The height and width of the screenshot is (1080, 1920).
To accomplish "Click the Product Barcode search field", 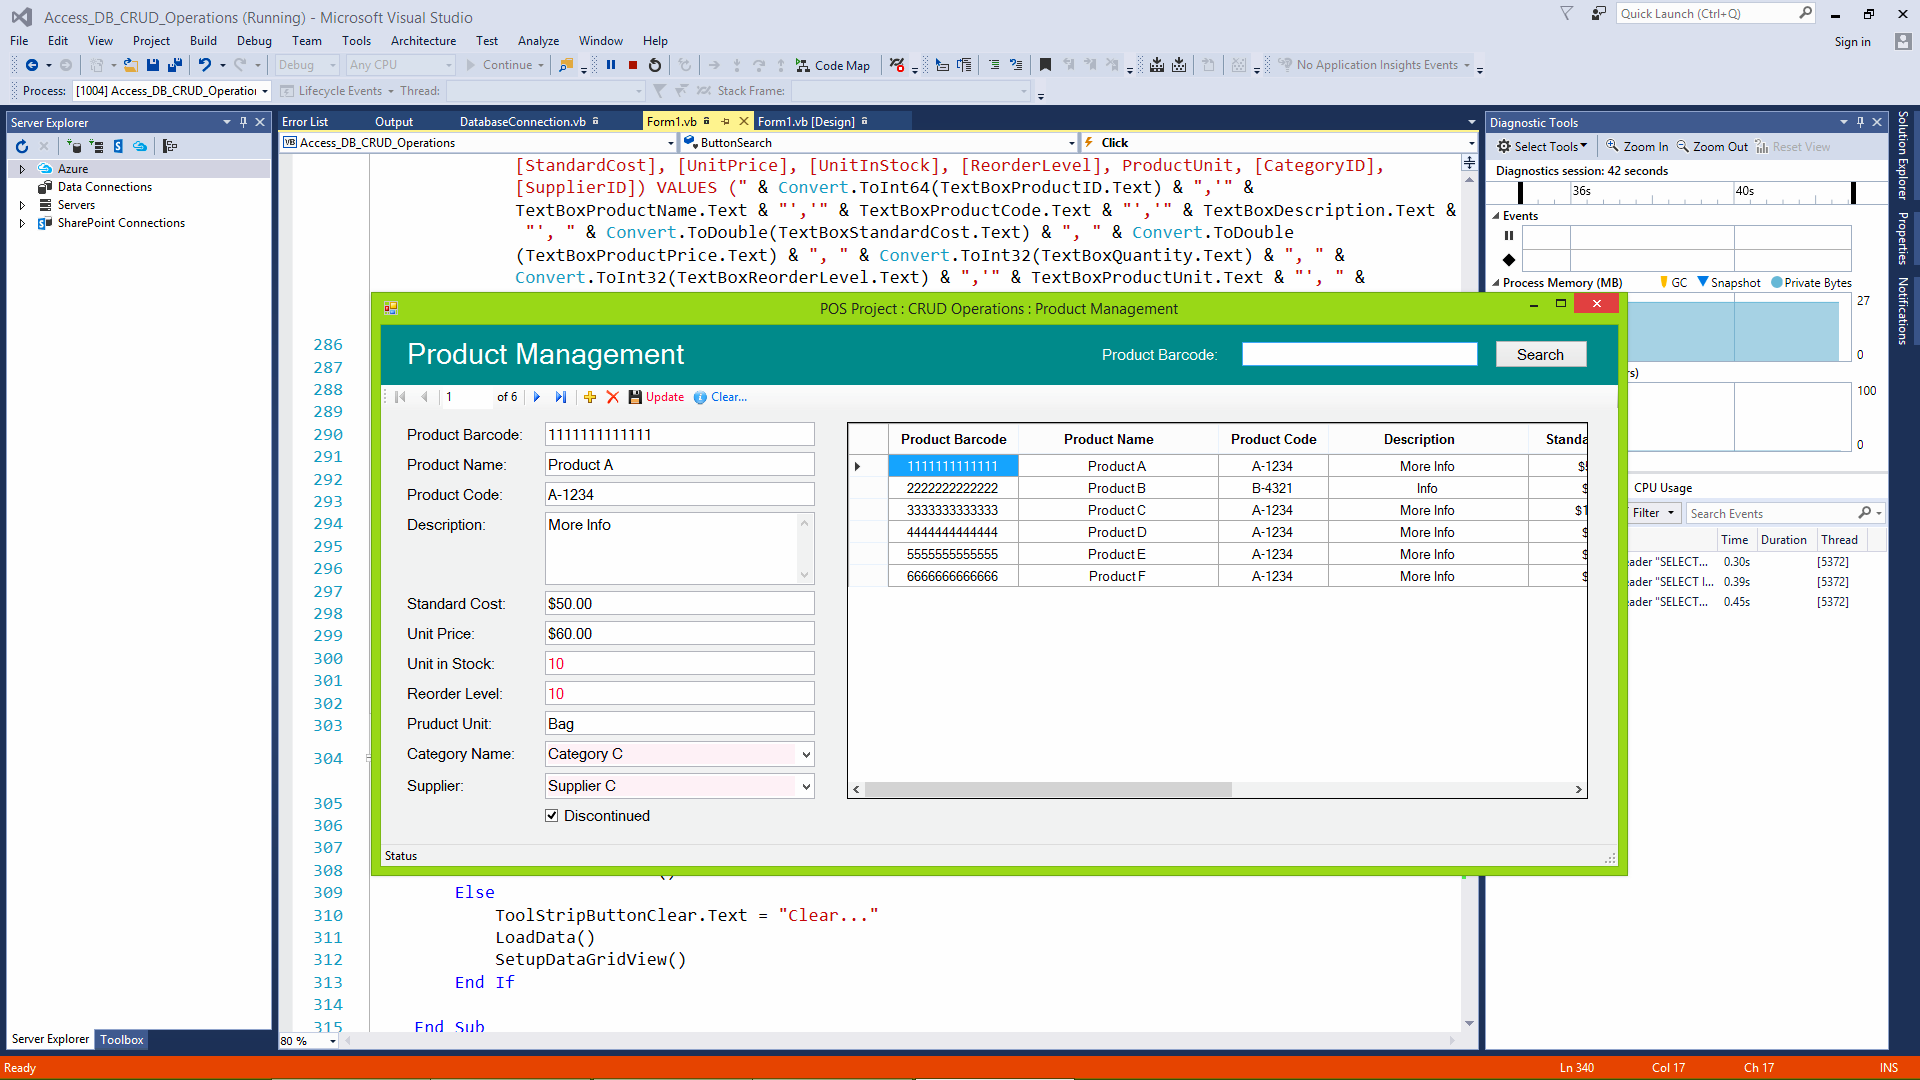I will tap(1359, 355).
